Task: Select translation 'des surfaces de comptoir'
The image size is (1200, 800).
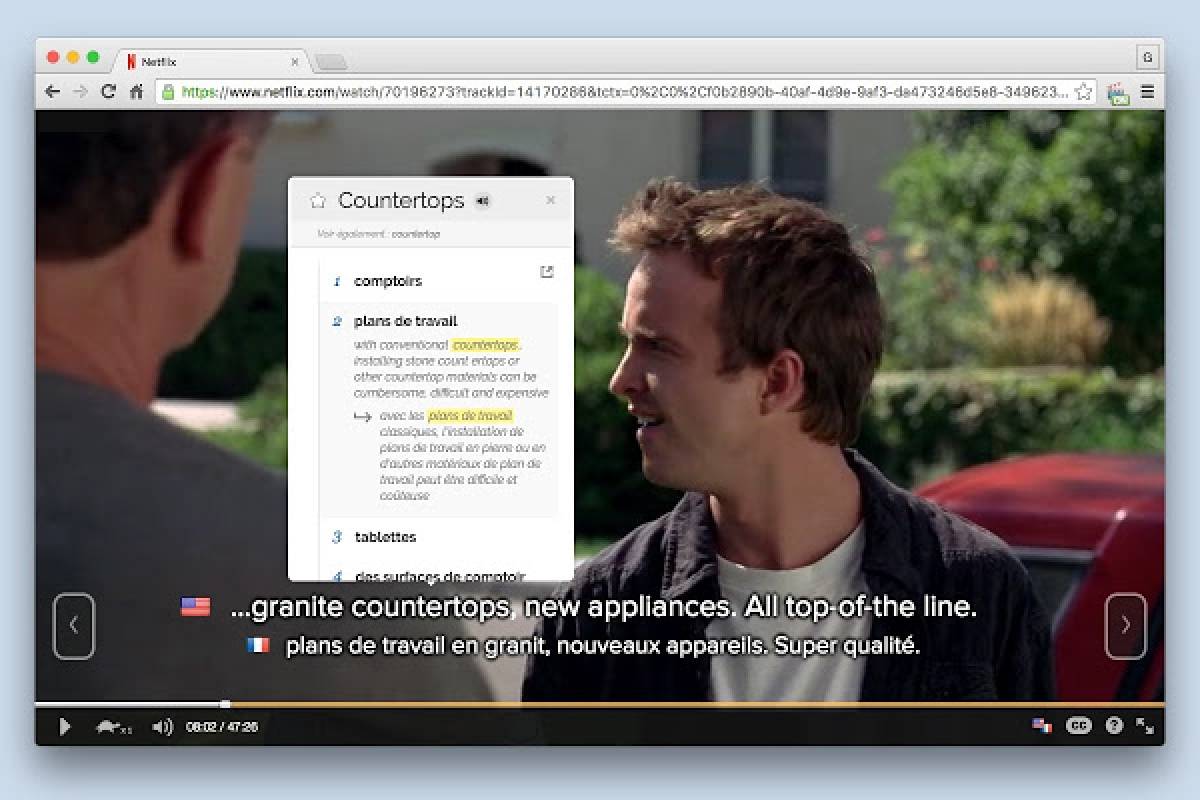Action: tap(440, 576)
